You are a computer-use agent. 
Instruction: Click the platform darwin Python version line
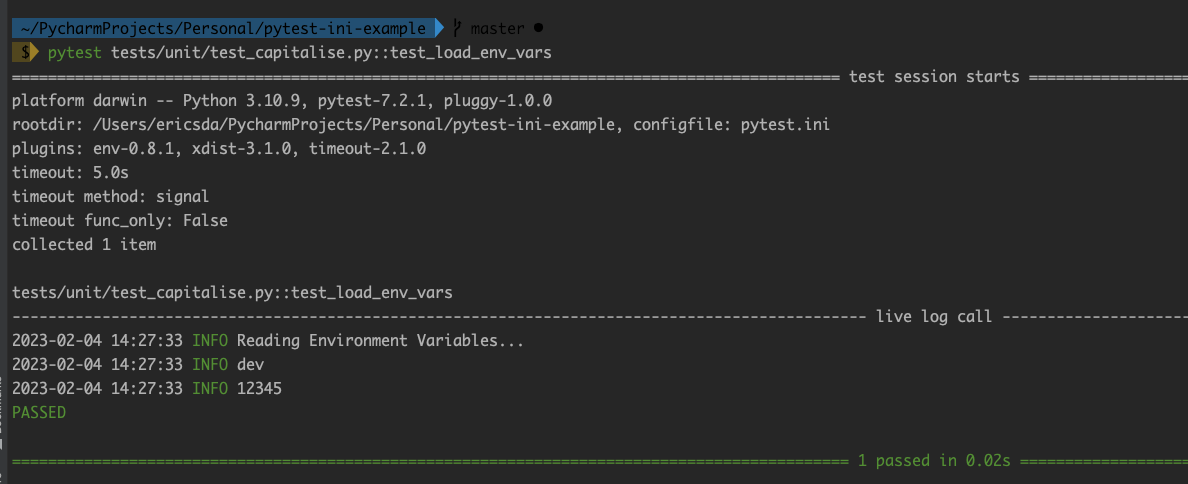coord(281,101)
